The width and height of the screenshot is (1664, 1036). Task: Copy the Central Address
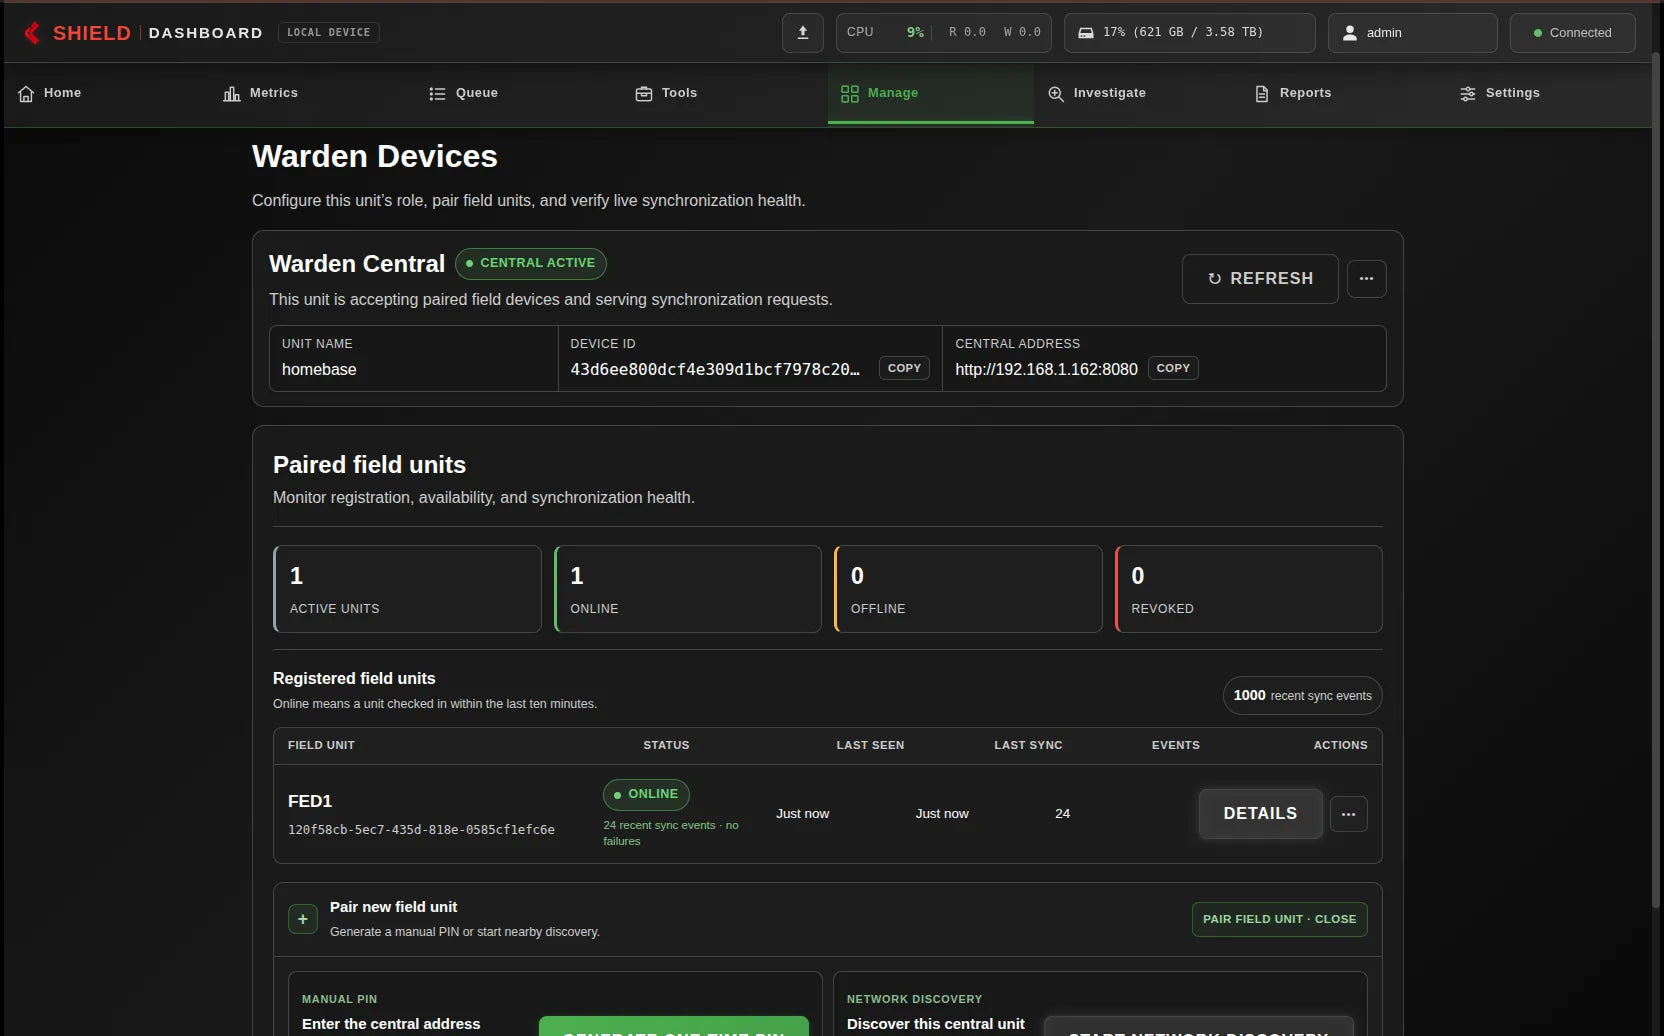[1173, 368]
